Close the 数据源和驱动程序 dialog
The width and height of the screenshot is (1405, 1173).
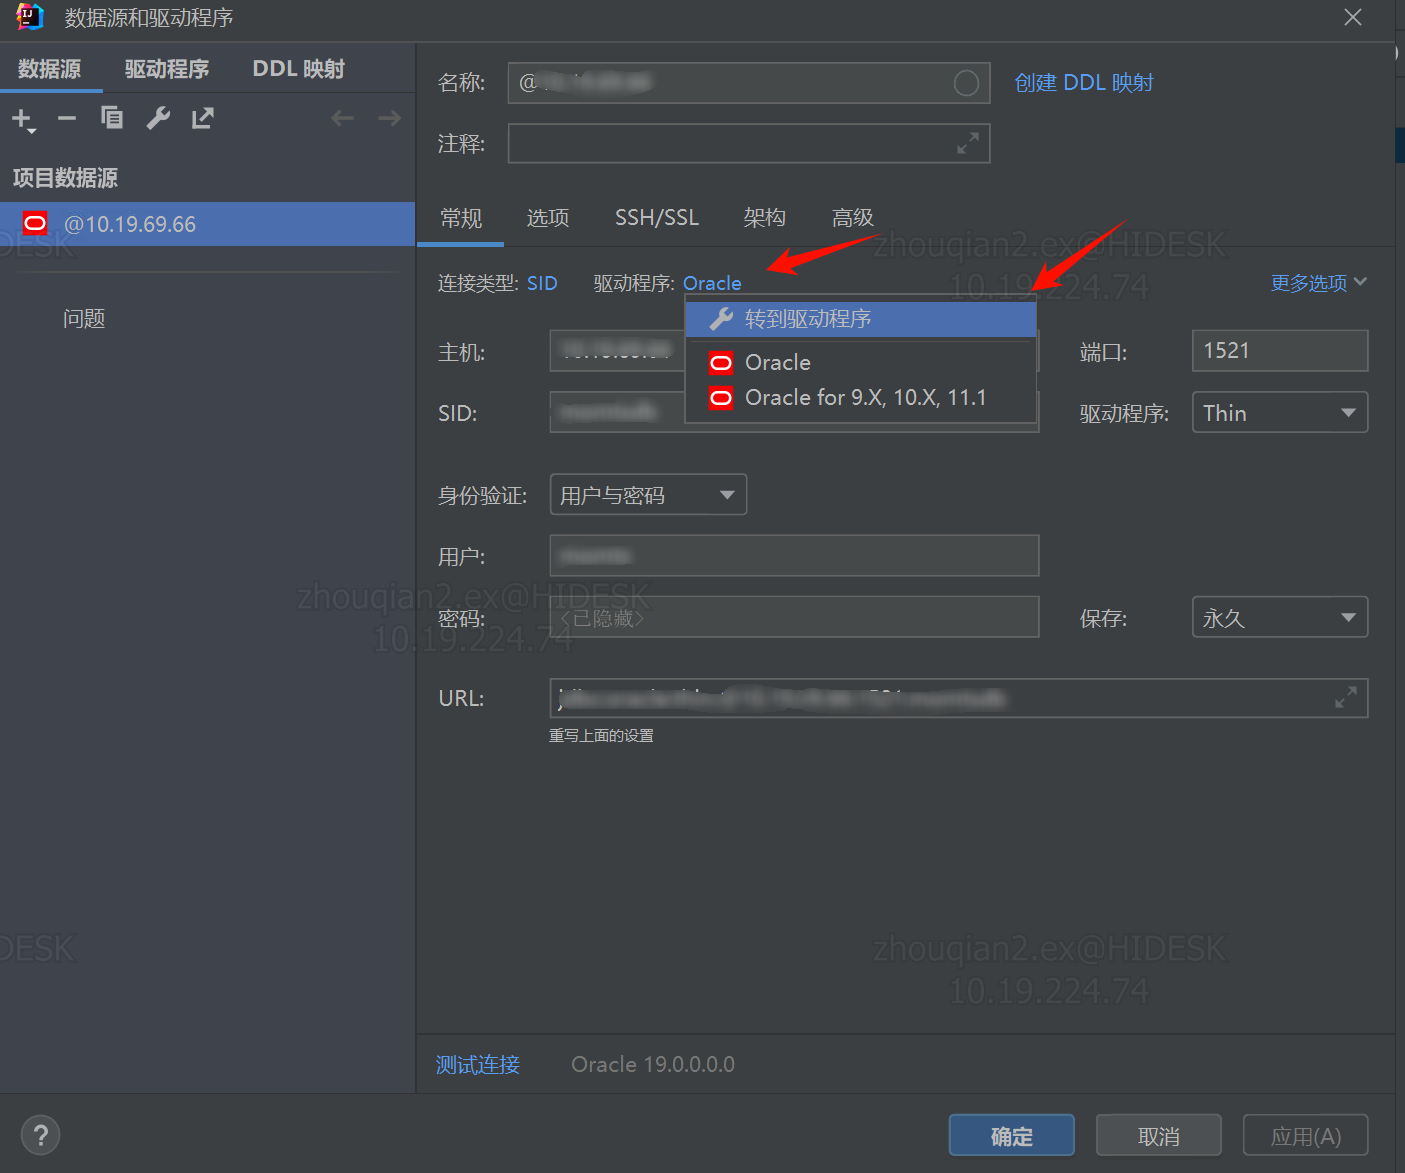click(1353, 17)
